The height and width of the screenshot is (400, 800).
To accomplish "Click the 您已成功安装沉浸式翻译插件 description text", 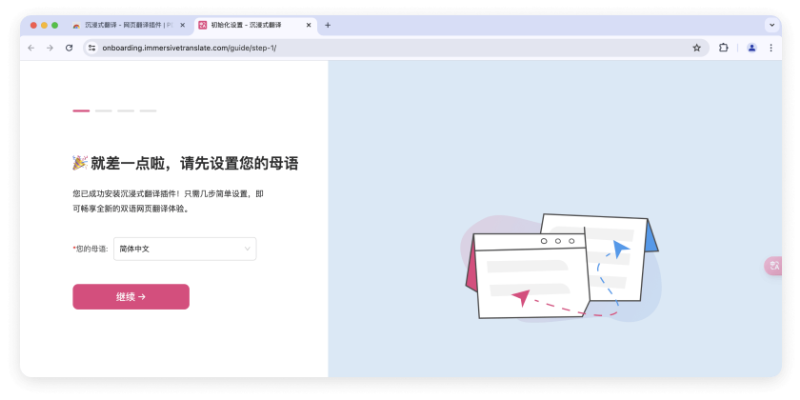I will click(168, 202).
